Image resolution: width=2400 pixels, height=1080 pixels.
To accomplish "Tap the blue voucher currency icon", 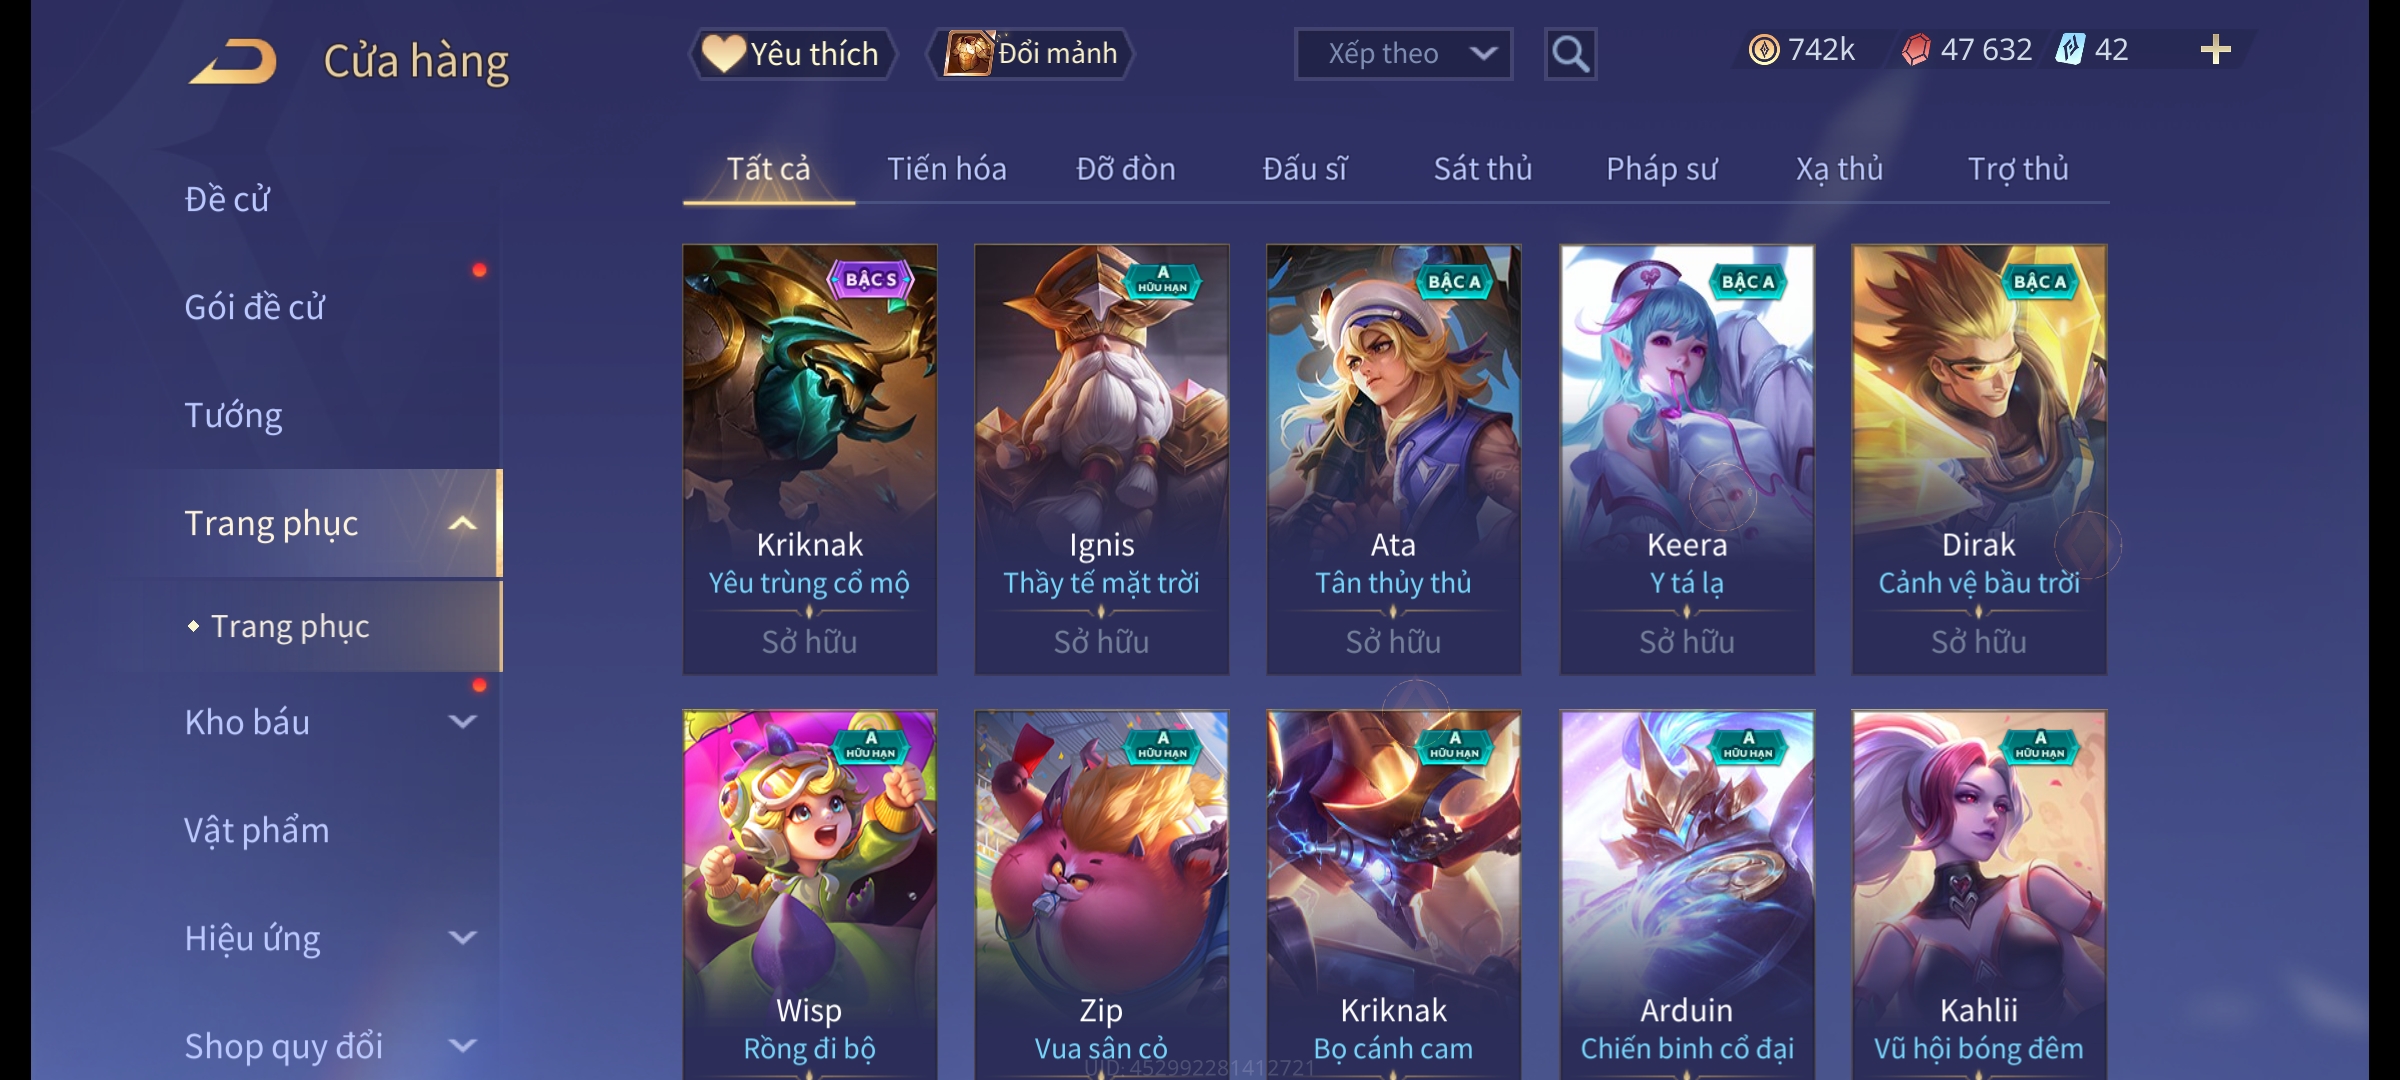I will 2070,50.
